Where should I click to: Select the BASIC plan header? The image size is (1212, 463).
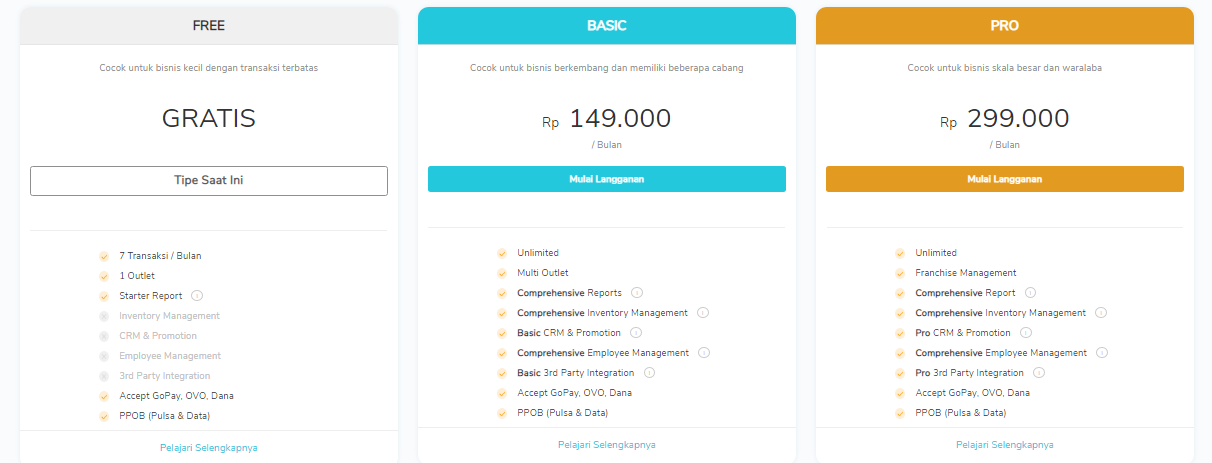[x=607, y=26]
